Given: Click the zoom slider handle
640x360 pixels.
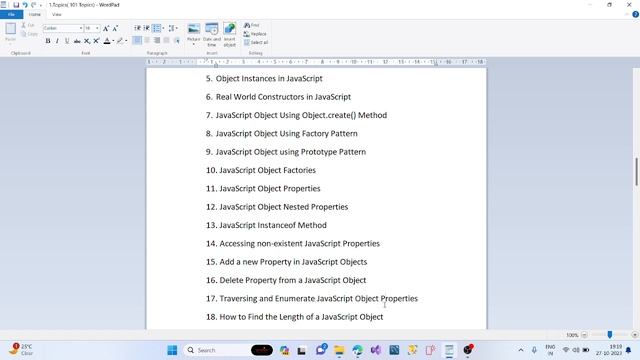Looking at the screenshot, I should click(x=610, y=335).
